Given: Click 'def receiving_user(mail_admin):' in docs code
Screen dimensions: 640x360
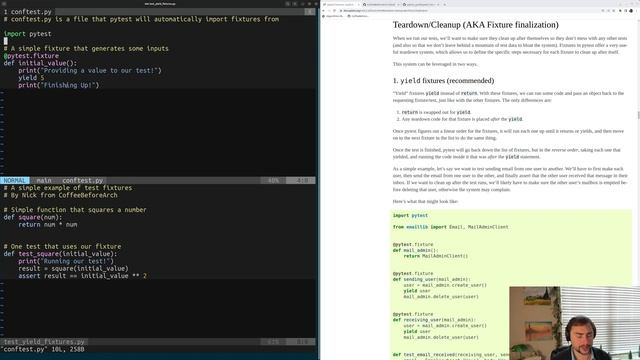Looking at the screenshot, I should click(x=434, y=320).
